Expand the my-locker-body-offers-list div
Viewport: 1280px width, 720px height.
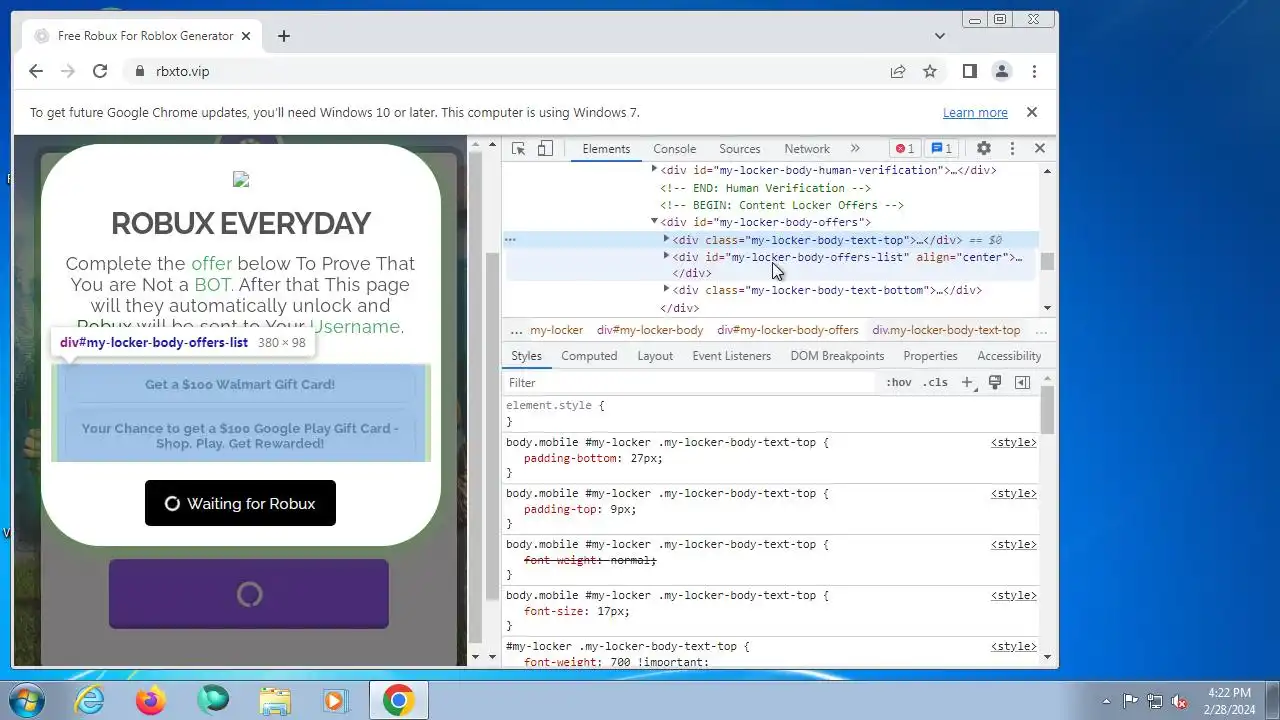point(666,257)
